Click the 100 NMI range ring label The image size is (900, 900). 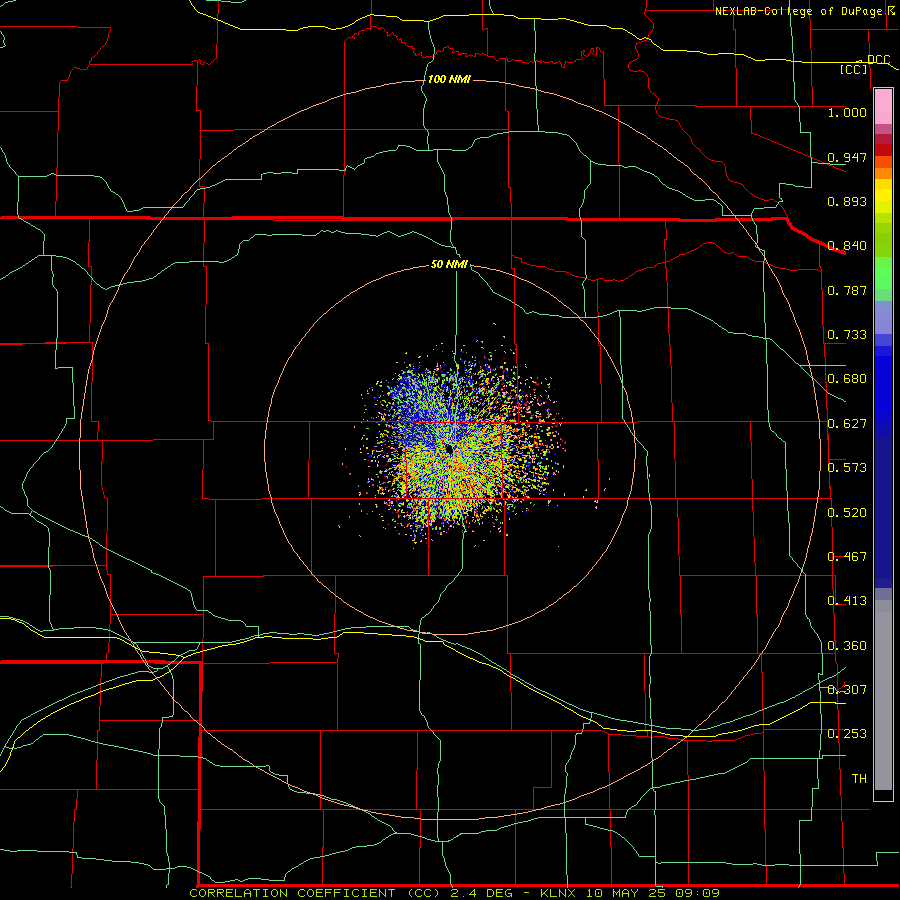449,79
